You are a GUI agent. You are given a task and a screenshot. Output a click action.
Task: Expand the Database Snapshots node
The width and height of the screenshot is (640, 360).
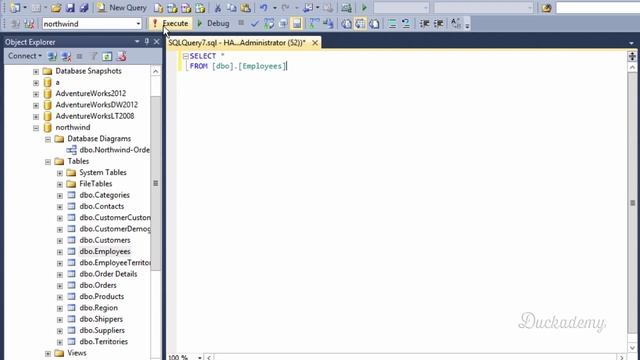(36, 71)
